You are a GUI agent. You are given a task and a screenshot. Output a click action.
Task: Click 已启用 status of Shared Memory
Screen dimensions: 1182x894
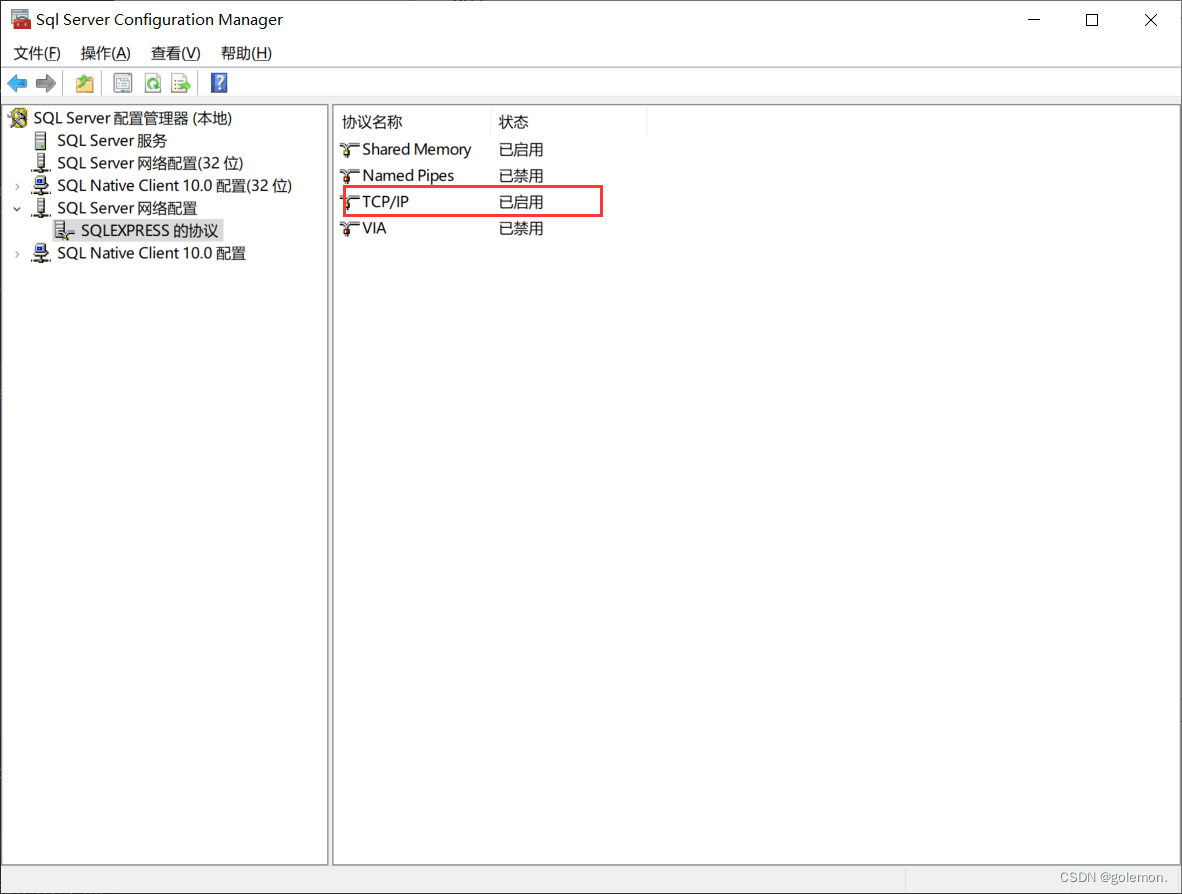[521, 150]
